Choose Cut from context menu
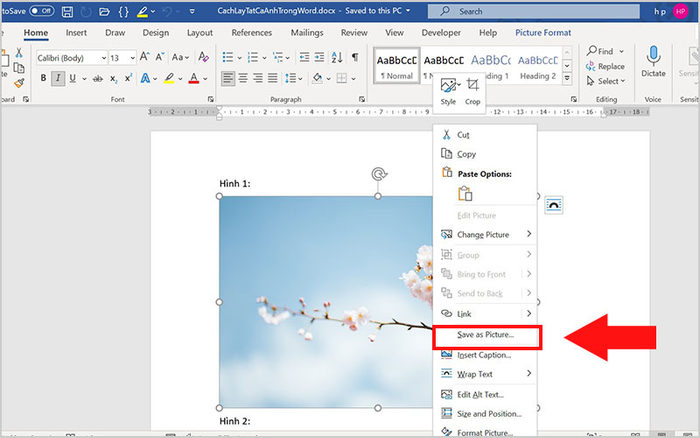The width and height of the screenshot is (700, 438). click(x=485, y=135)
